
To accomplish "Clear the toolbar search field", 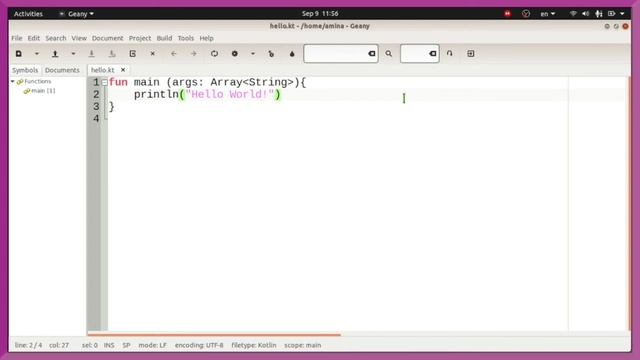I will [372, 53].
